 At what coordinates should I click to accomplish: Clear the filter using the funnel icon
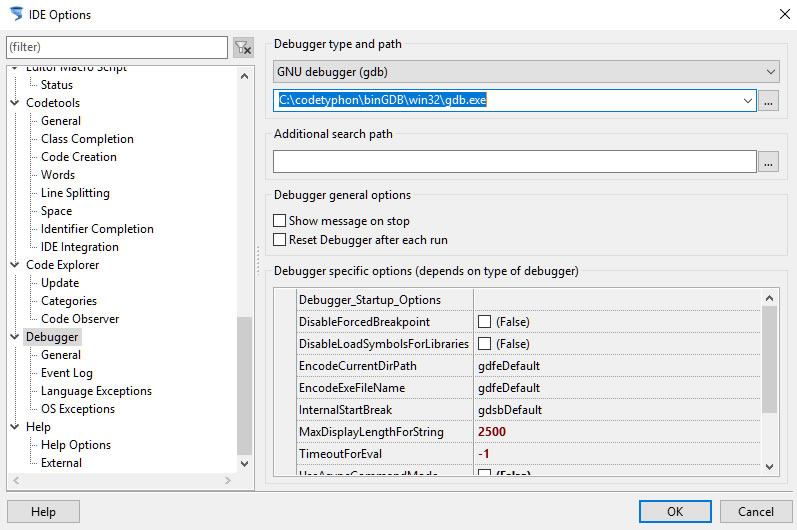click(x=243, y=48)
